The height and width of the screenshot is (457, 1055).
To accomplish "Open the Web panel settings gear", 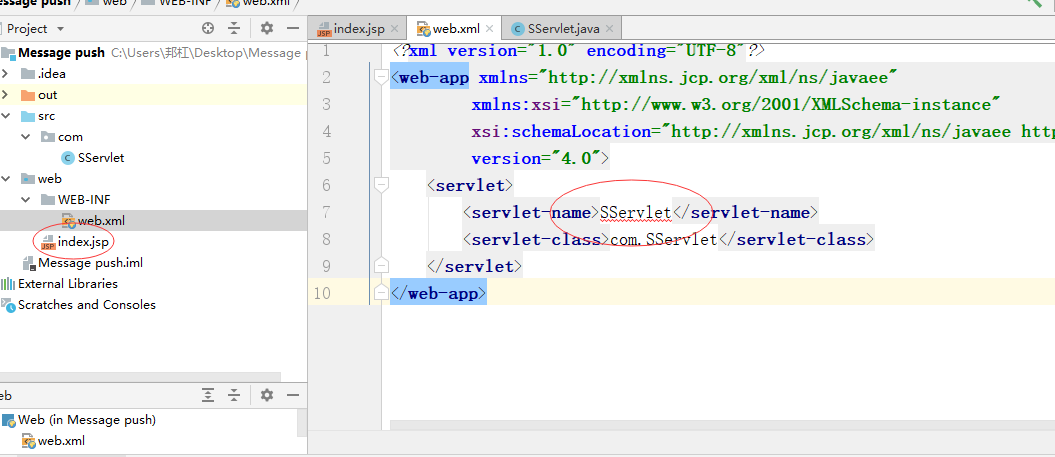I will [x=267, y=395].
